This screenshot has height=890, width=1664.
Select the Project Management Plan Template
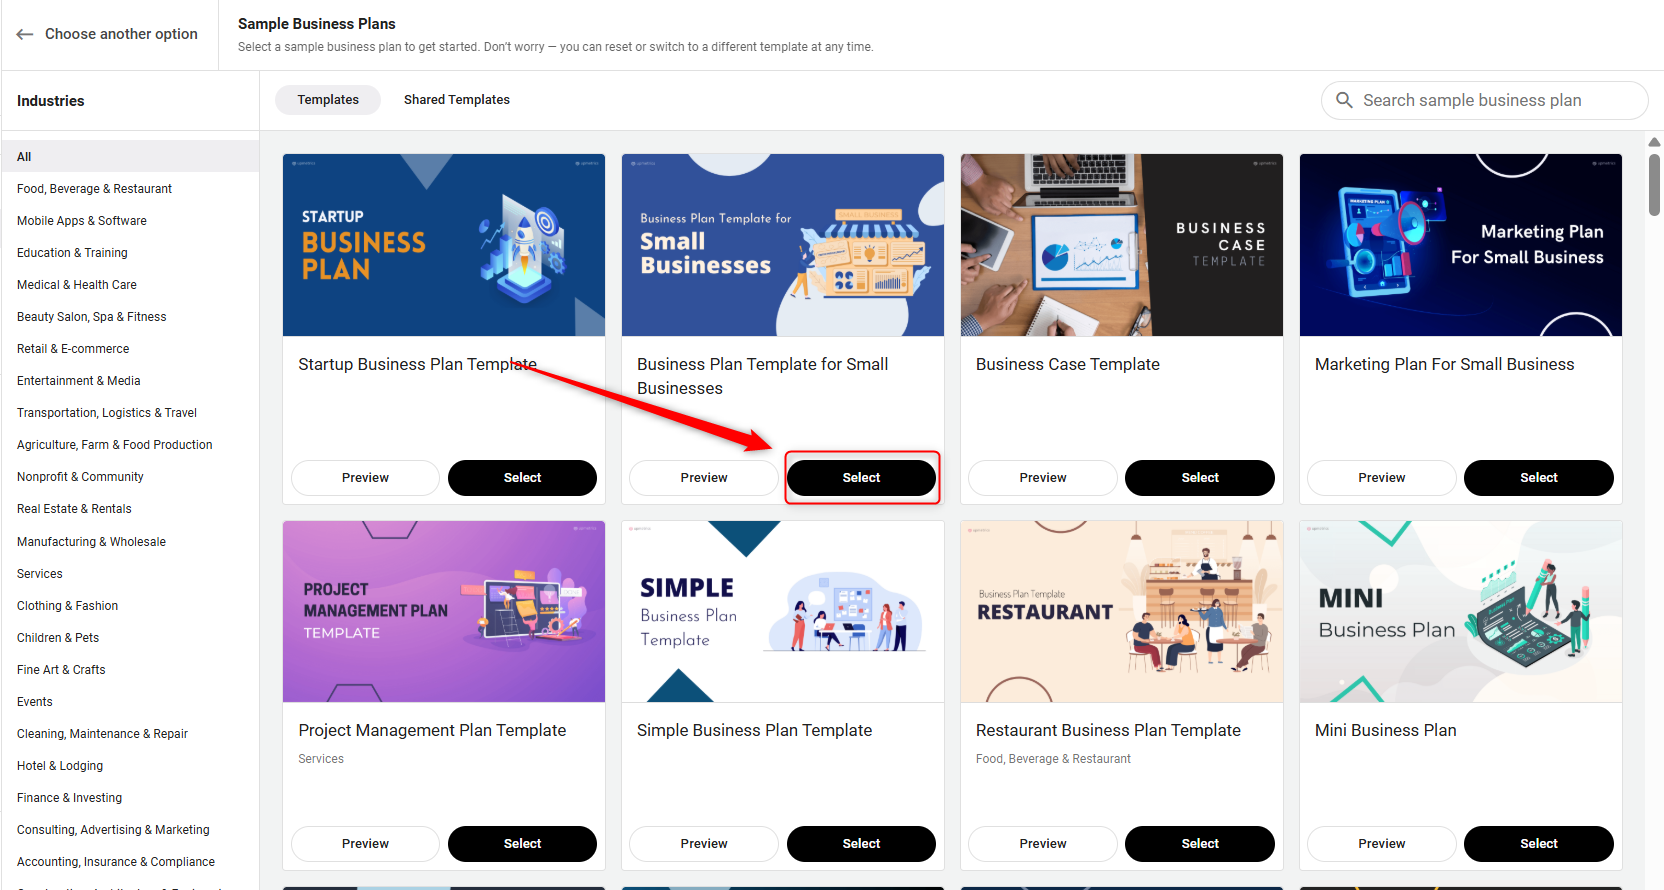pyautogui.click(x=523, y=844)
